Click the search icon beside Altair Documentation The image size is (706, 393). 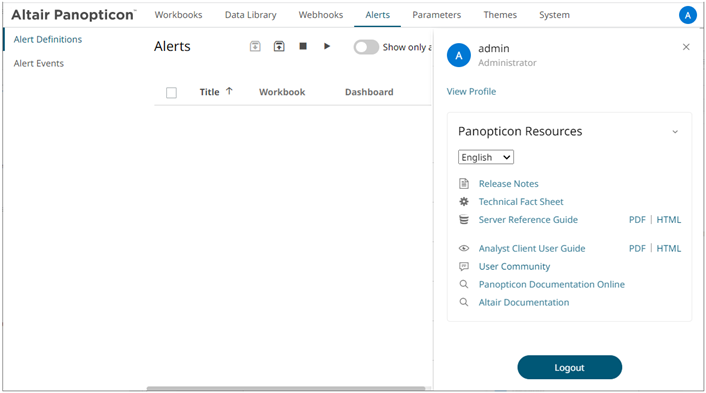[x=464, y=303]
